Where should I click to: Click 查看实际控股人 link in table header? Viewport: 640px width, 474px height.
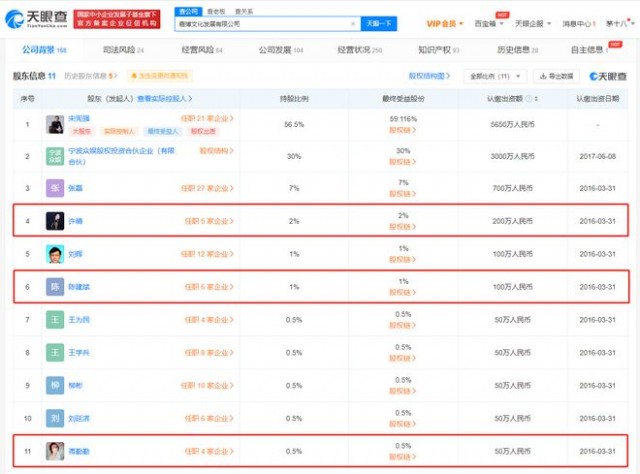(165, 99)
